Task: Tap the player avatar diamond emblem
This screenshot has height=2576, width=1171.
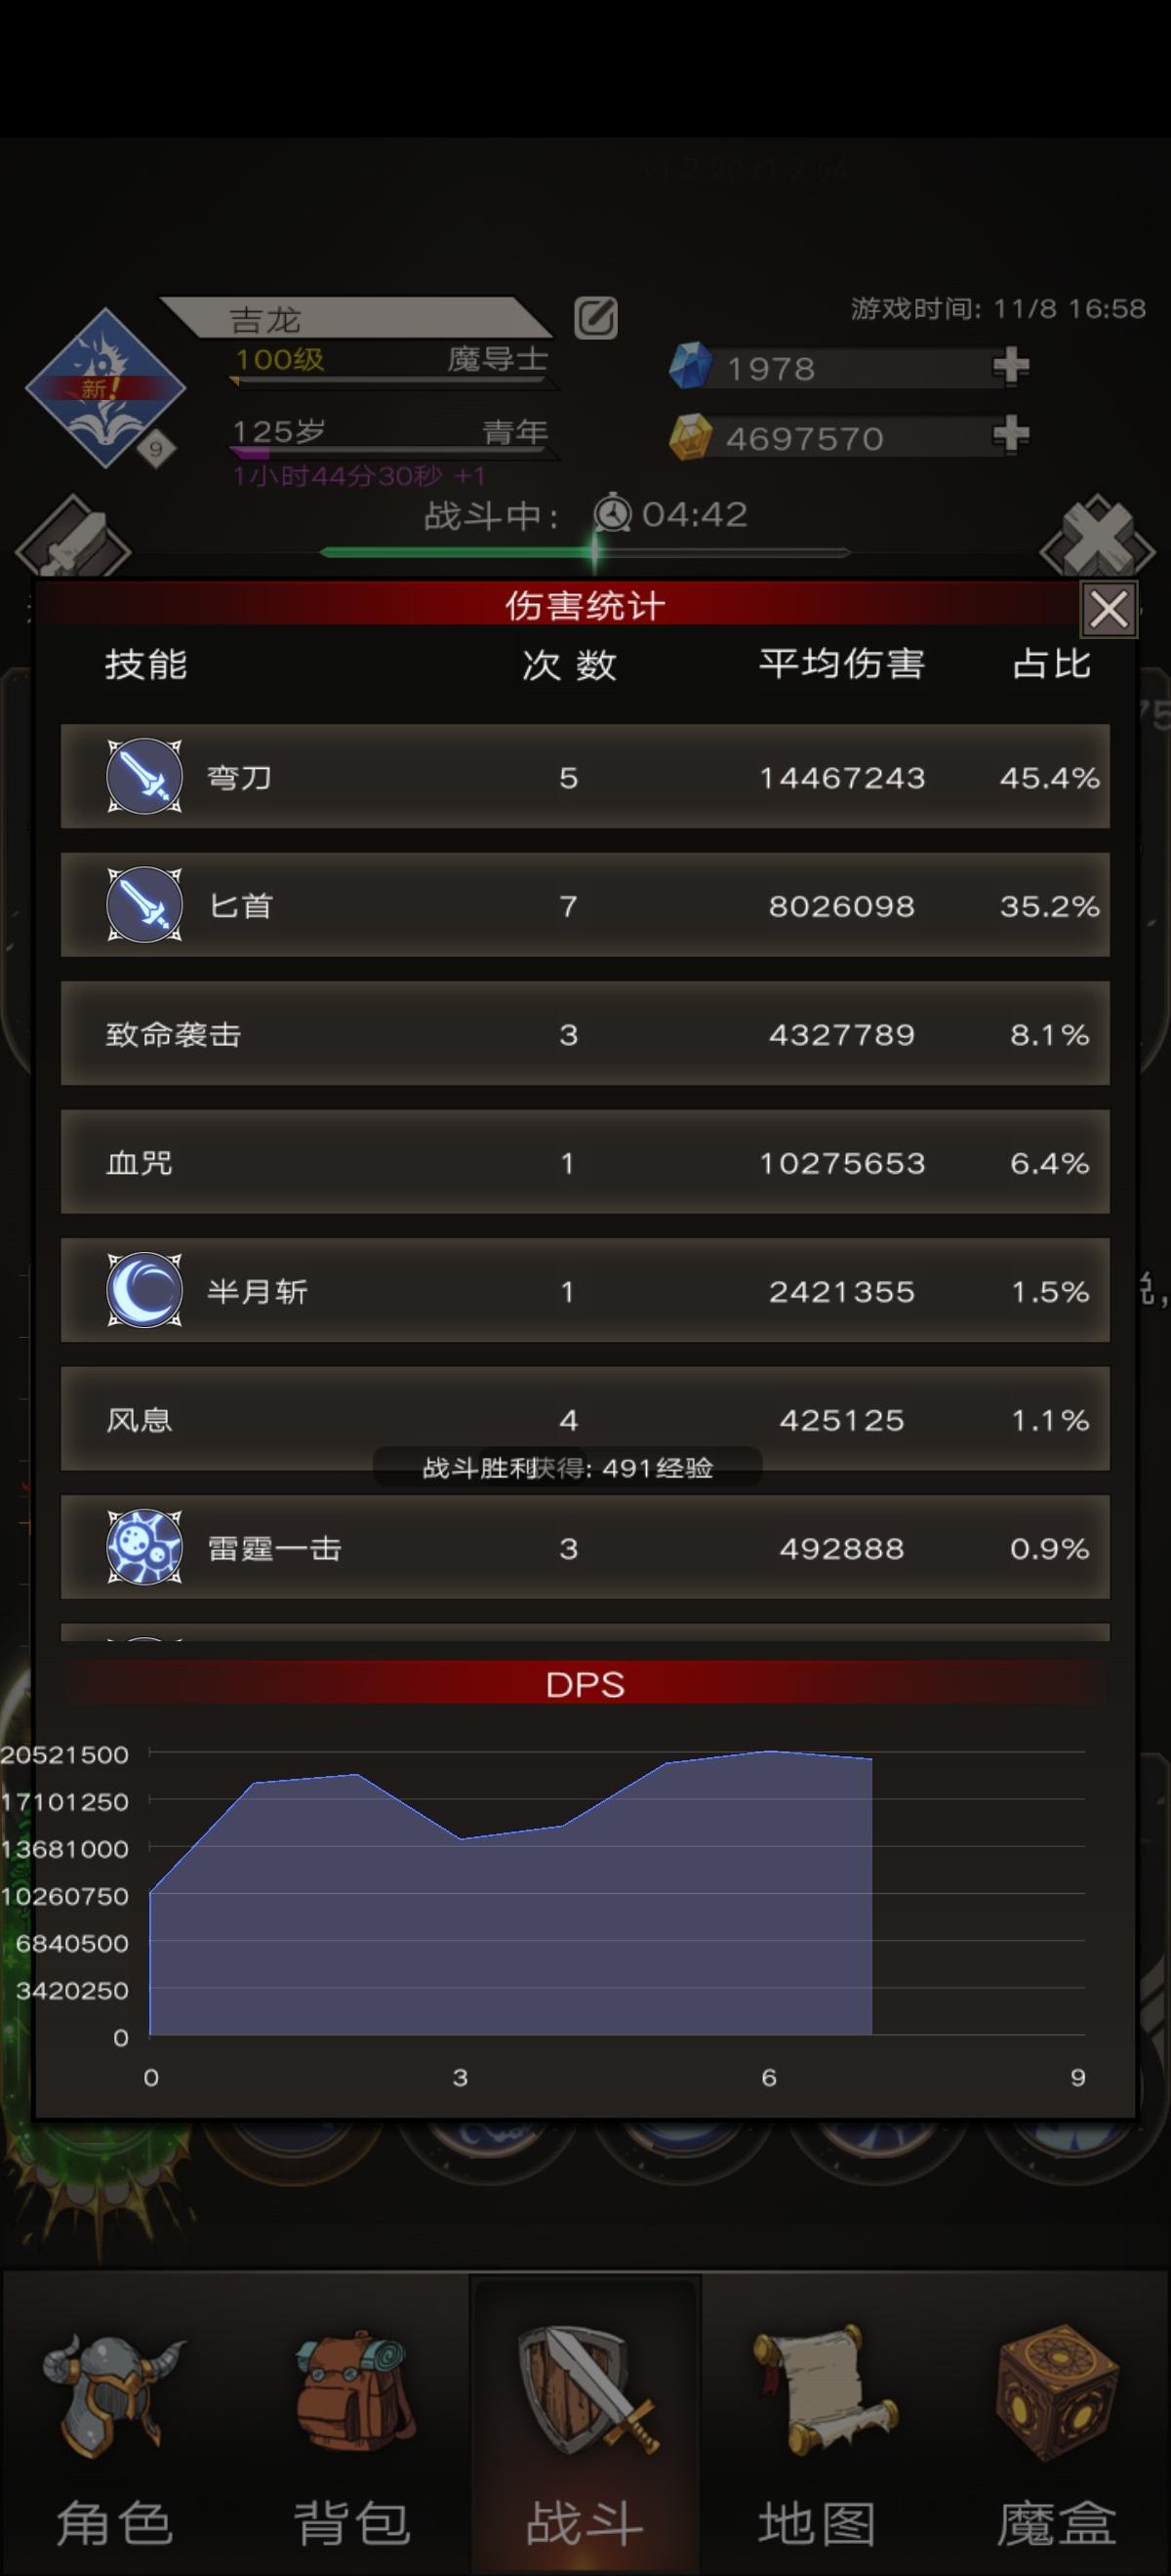Action: [x=105, y=389]
